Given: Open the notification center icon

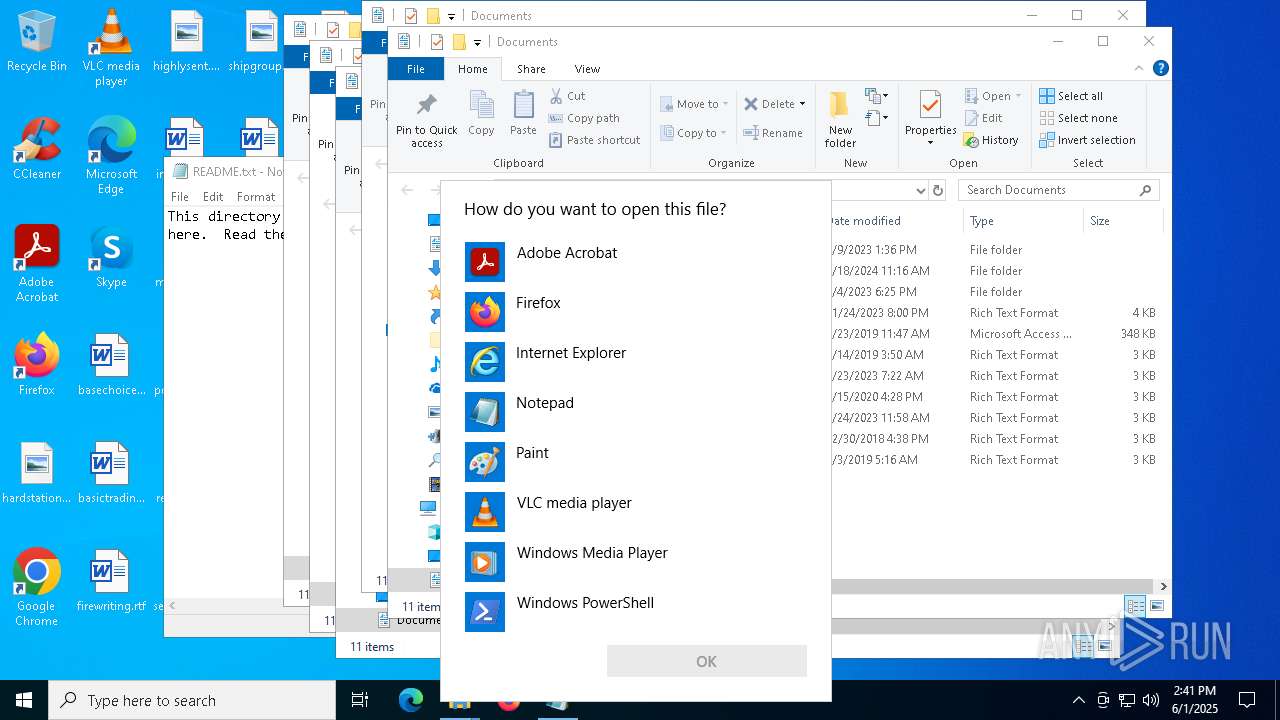Looking at the screenshot, I should click(1247, 700).
